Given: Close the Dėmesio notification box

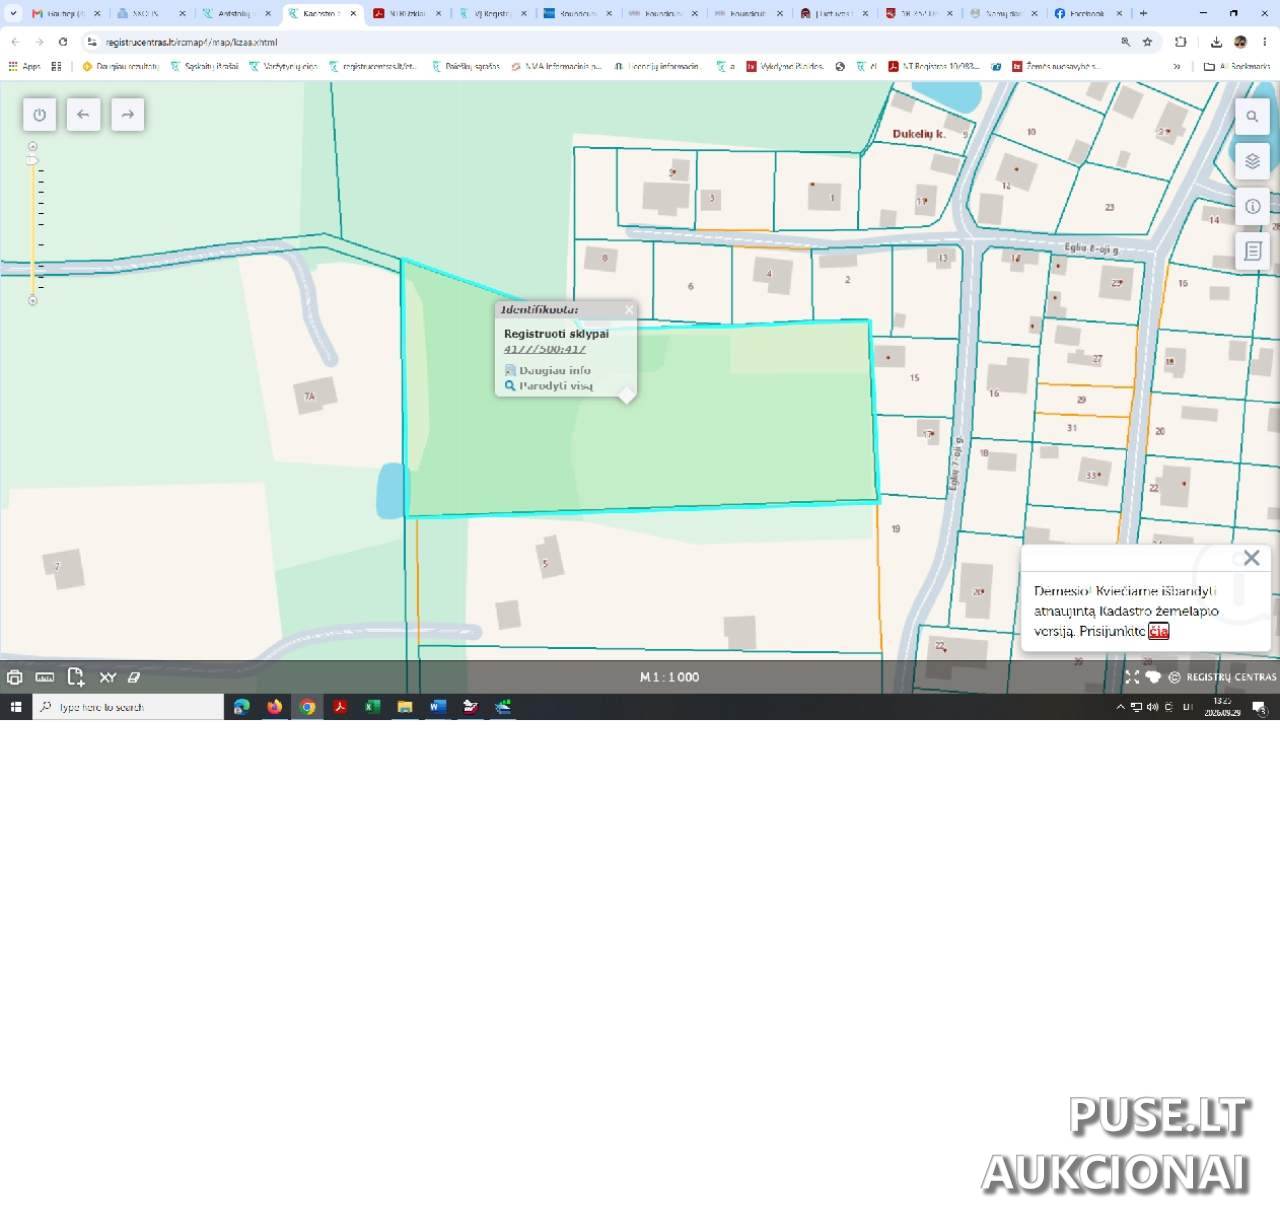Looking at the screenshot, I should coord(1251,558).
